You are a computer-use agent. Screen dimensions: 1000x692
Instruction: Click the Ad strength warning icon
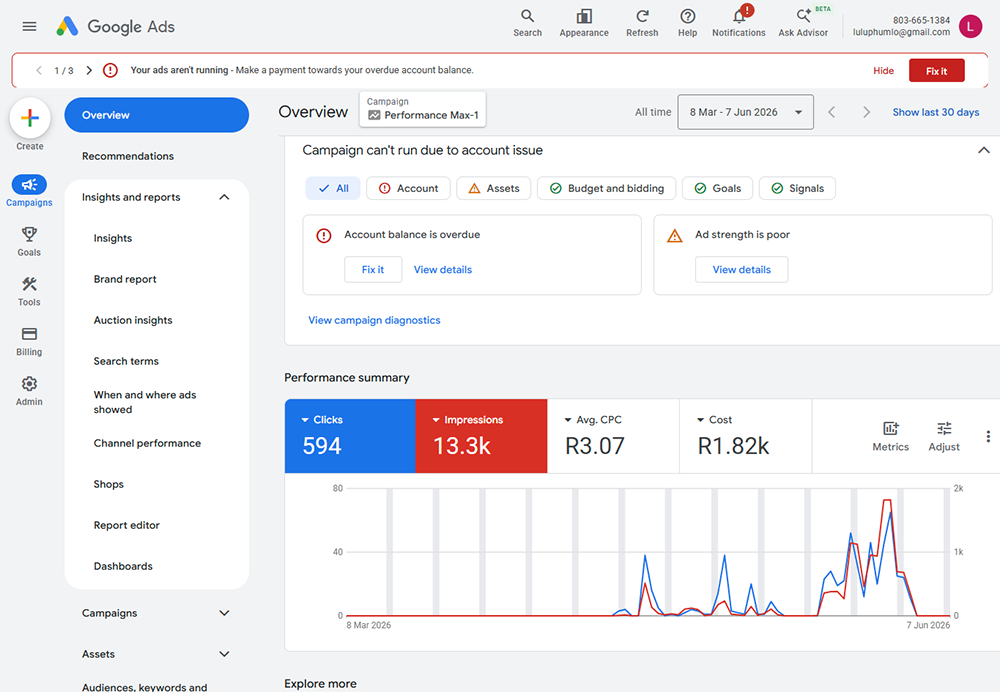[x=675, y=236]
